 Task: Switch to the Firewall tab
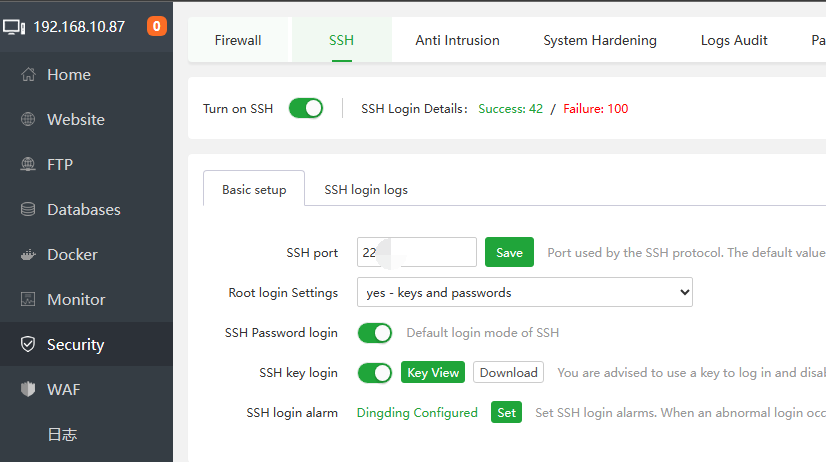[238, 40]
